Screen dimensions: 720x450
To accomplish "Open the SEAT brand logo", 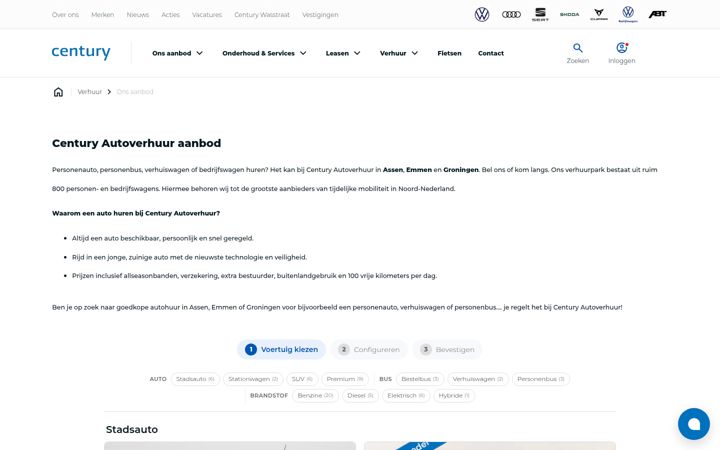I will (x=540, y=15).
